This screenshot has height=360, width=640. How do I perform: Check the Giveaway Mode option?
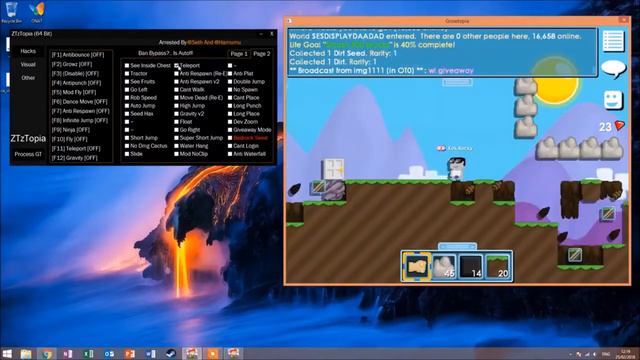230,130
